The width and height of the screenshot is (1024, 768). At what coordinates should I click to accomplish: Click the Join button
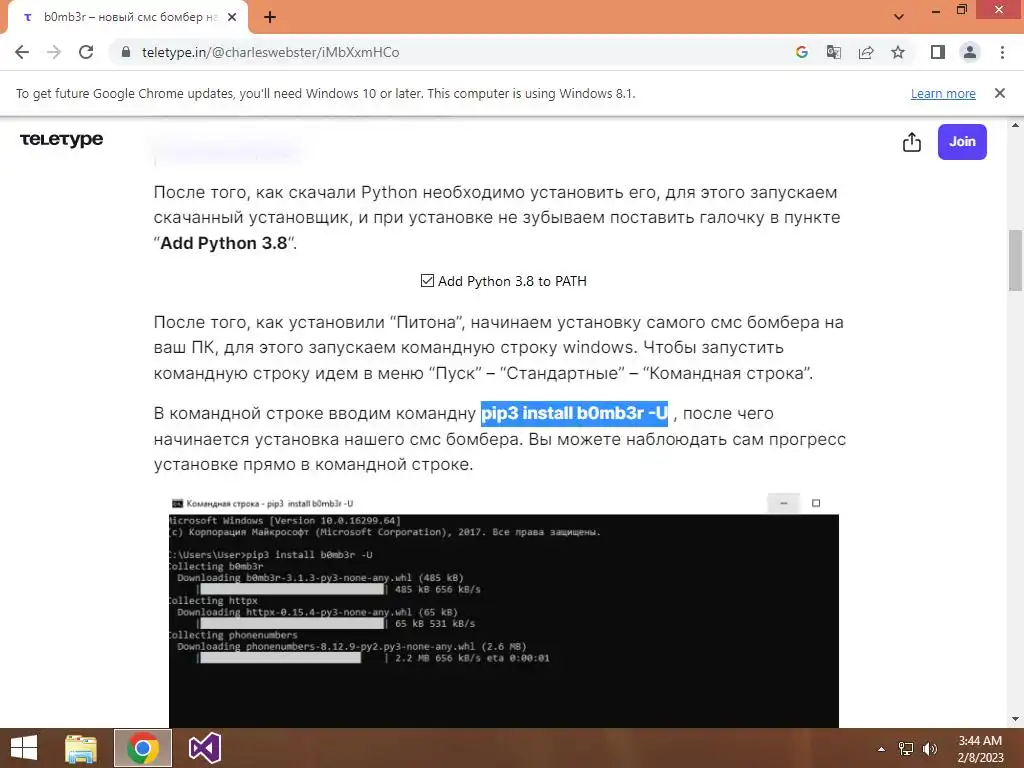(x=962, y=142)
